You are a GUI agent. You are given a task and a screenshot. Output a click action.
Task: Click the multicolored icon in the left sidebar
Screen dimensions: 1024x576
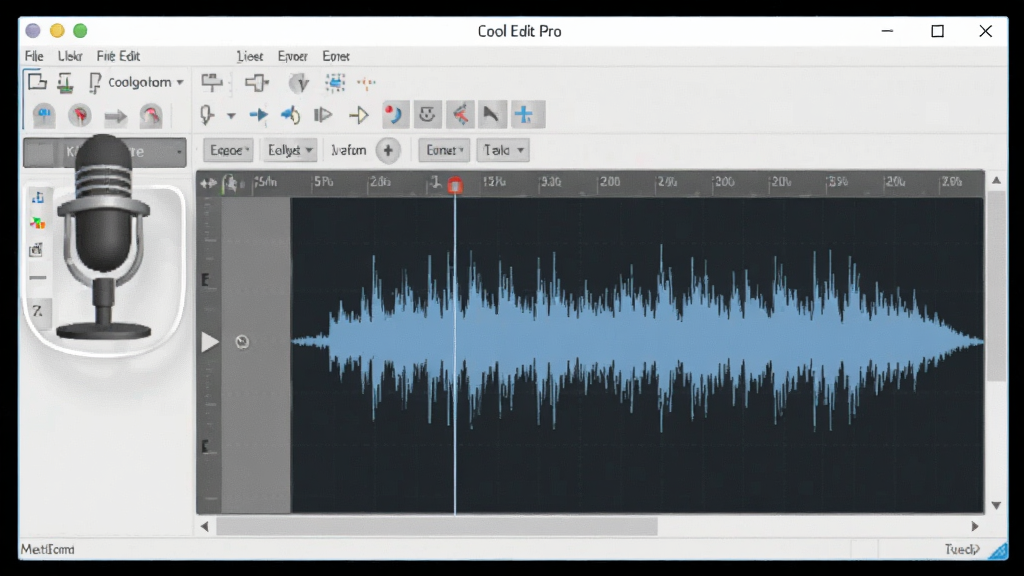(38, 223)
